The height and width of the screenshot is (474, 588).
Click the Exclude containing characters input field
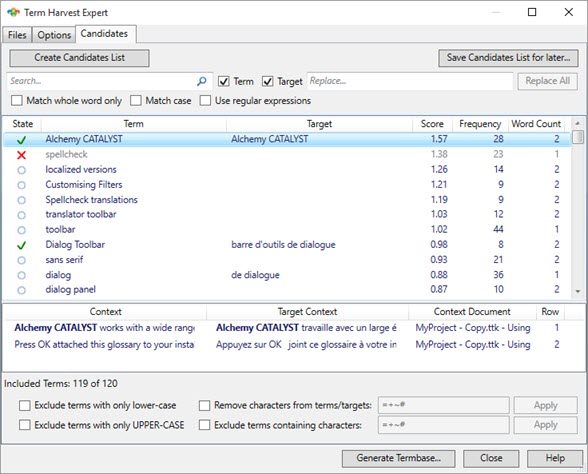pyautogui.click(x=444, y=425)
